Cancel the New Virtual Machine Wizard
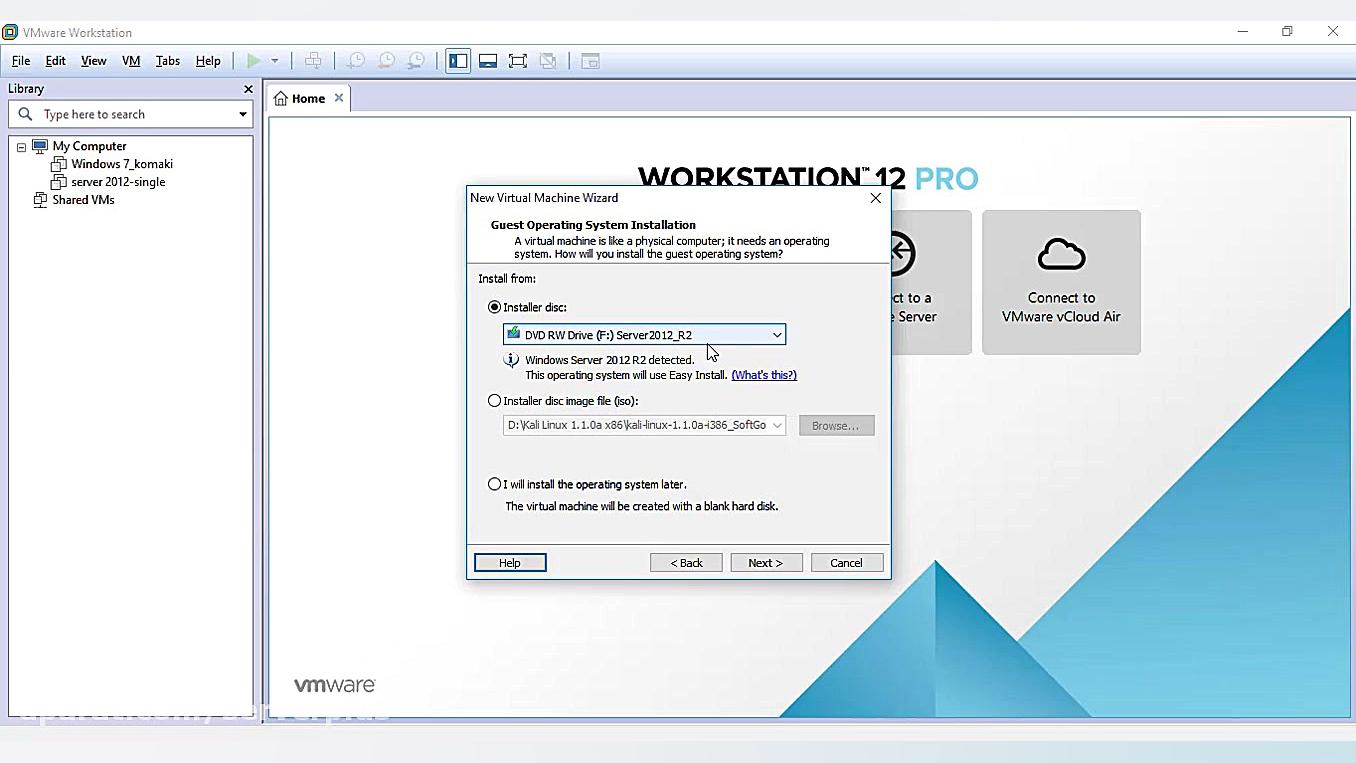 pos(846,563)
